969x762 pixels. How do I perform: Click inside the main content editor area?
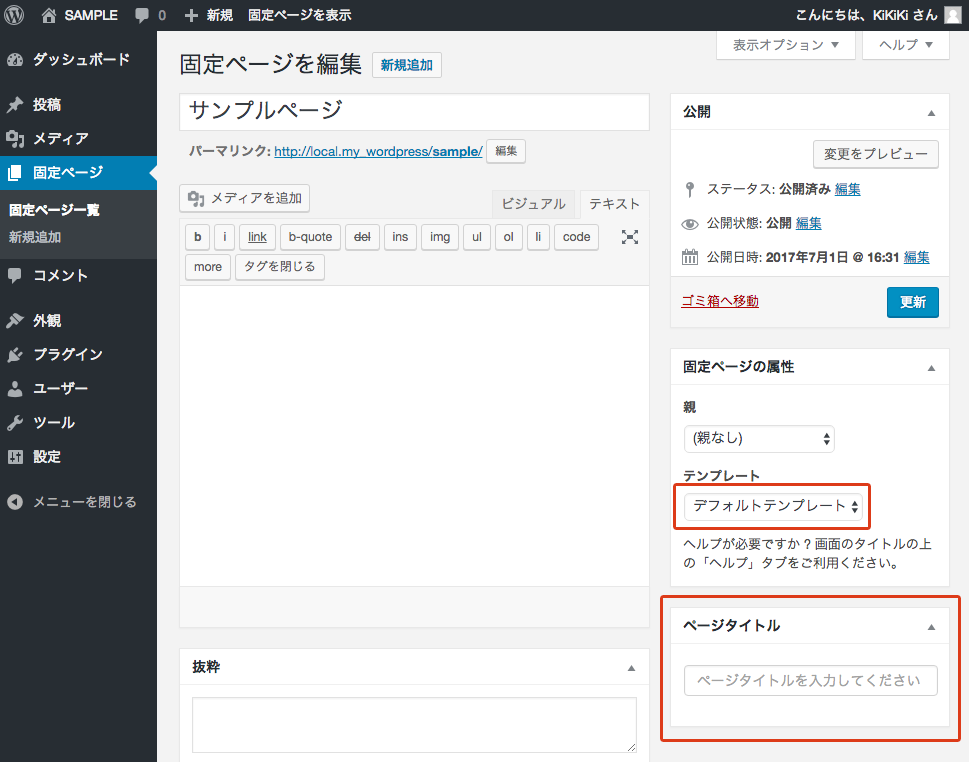(414, 436)
